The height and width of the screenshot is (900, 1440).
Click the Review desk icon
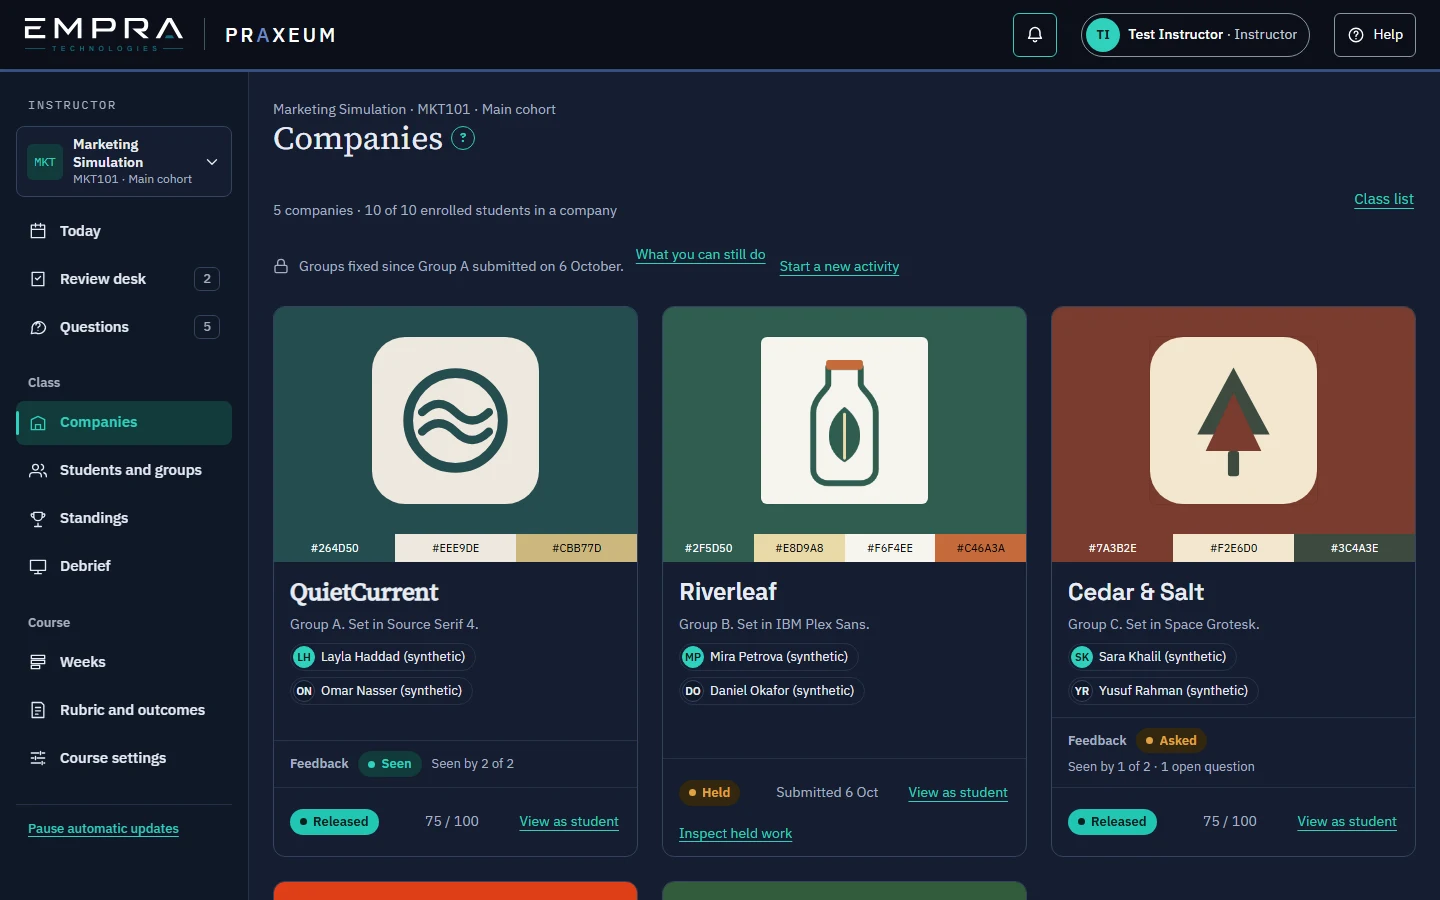coord(38,279)
